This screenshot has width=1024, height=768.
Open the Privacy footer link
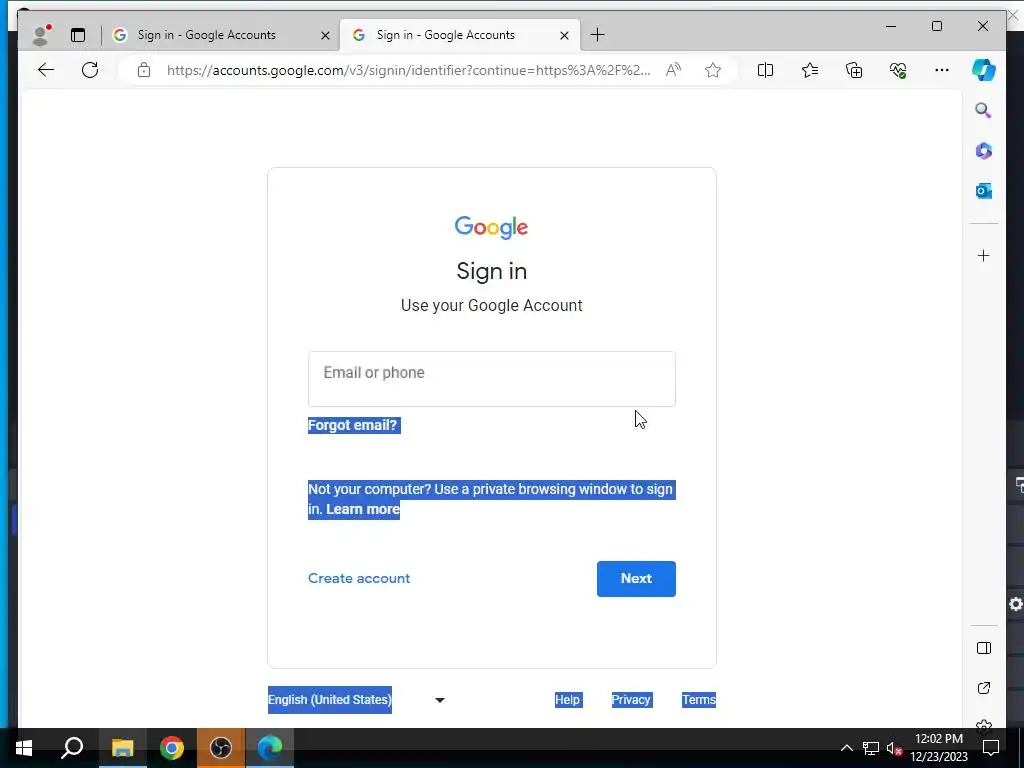point(631,700)
